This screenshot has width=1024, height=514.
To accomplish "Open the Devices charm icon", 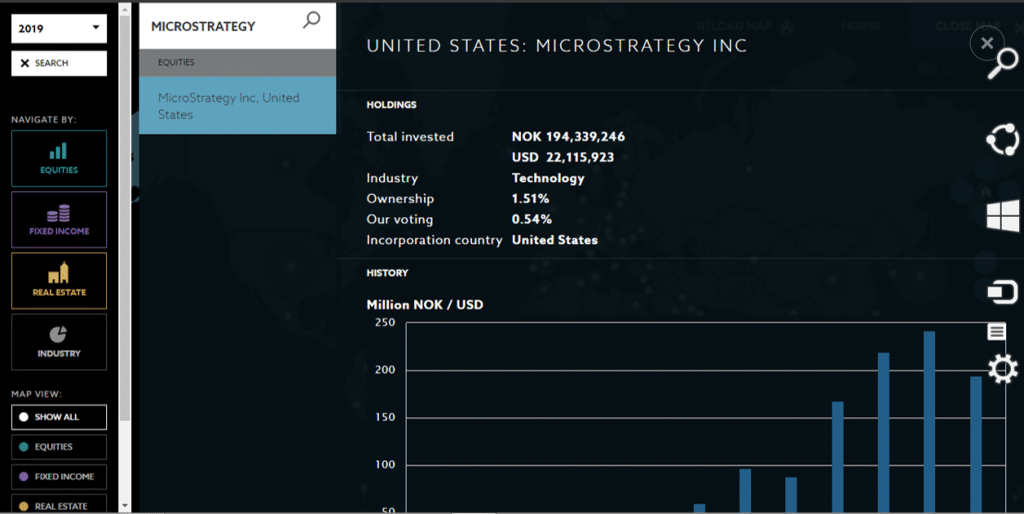I will [x=1002, y=292].
